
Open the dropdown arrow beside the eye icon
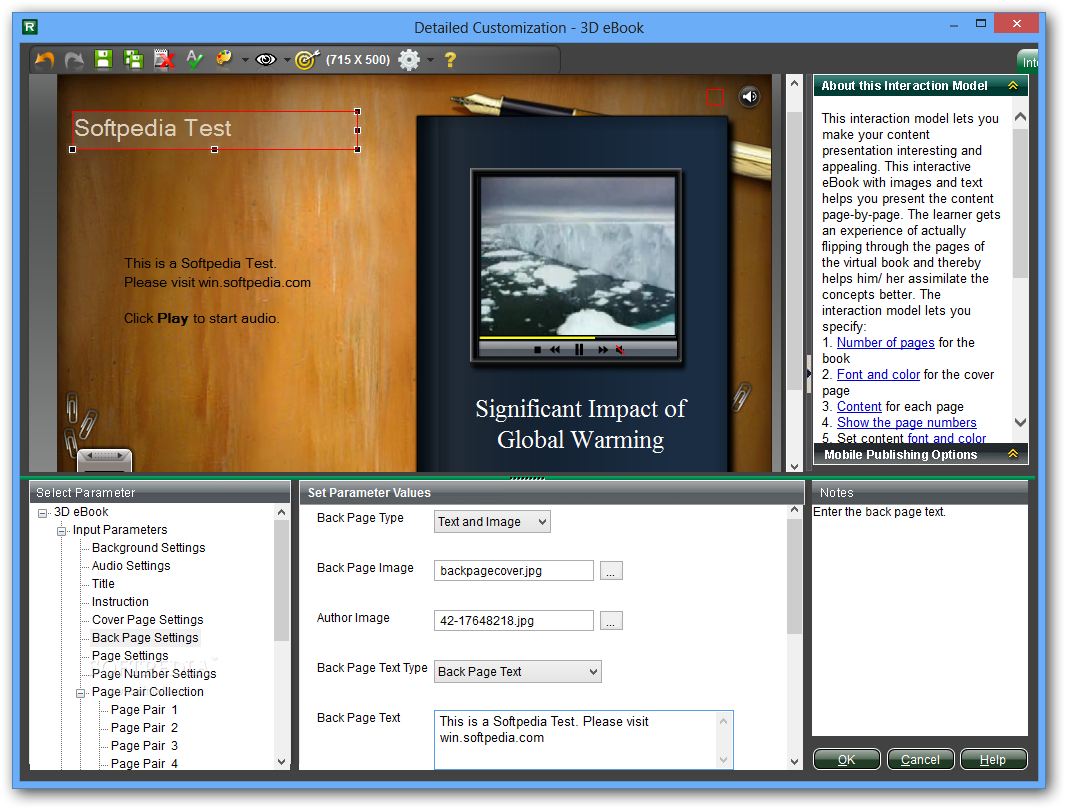tap(287, 60)
